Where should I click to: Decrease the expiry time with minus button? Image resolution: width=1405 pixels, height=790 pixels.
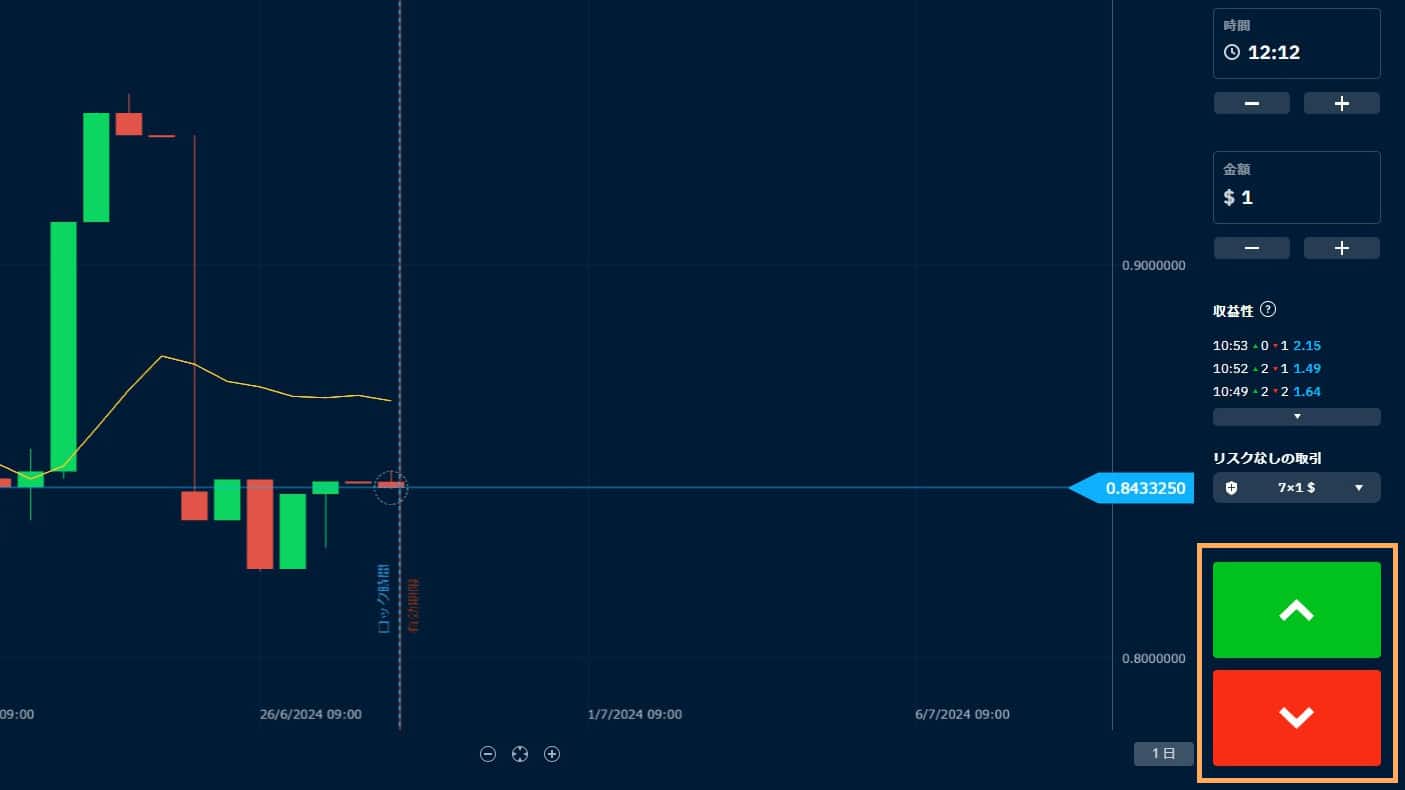click(1251, 103)
